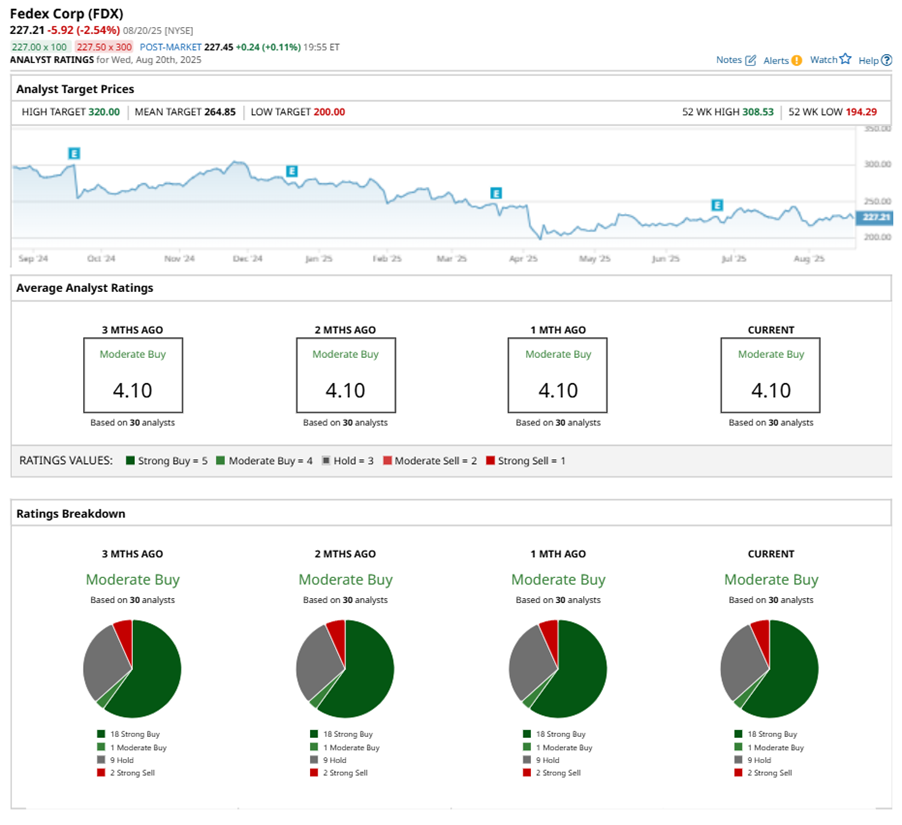The height and width of the screenshot is (825, 902).
Task: Click the 52 WK LOW 194.29 value
Action: click(x=861, y=112)
